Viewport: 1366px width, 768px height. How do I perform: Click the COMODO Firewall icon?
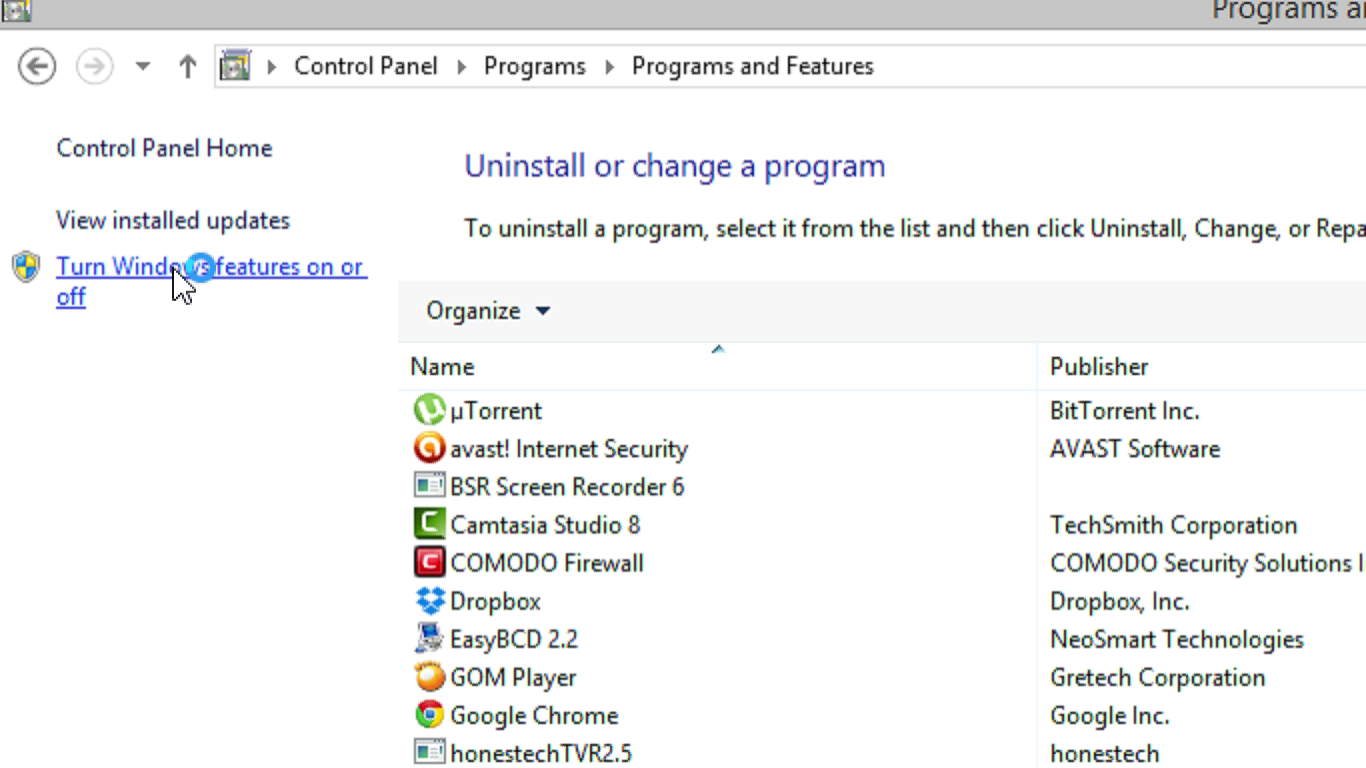pos(429,562)
